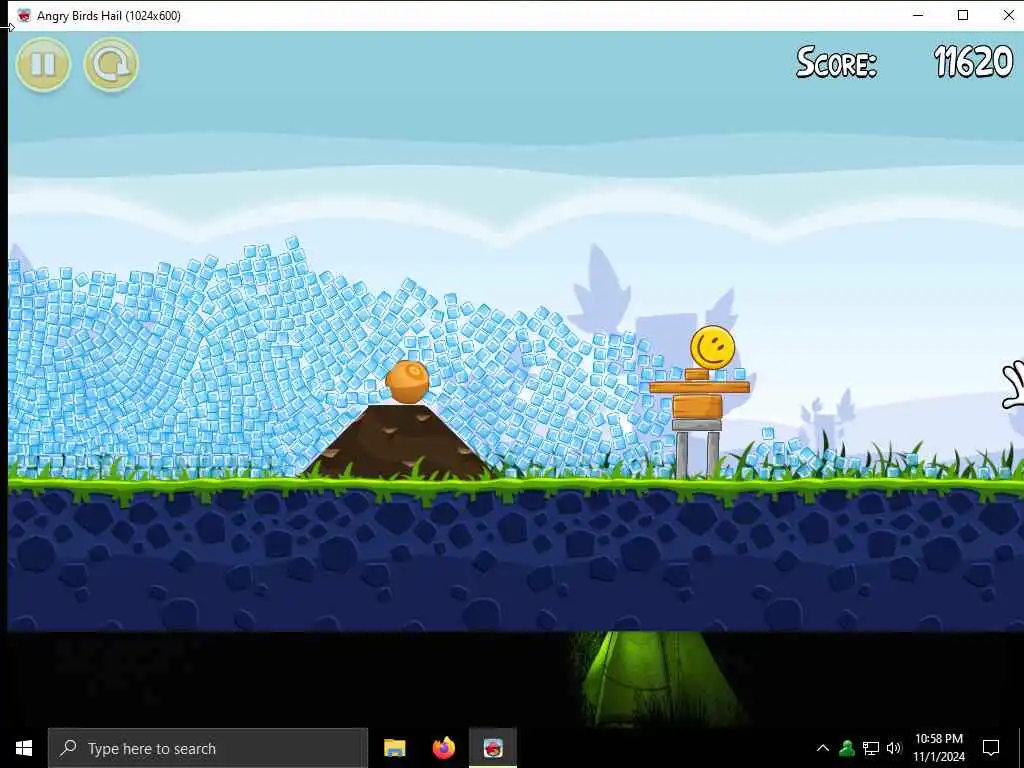Click the Angry Birds icon in title bar
The image size is (1024, 768).
tap(24, 16)
